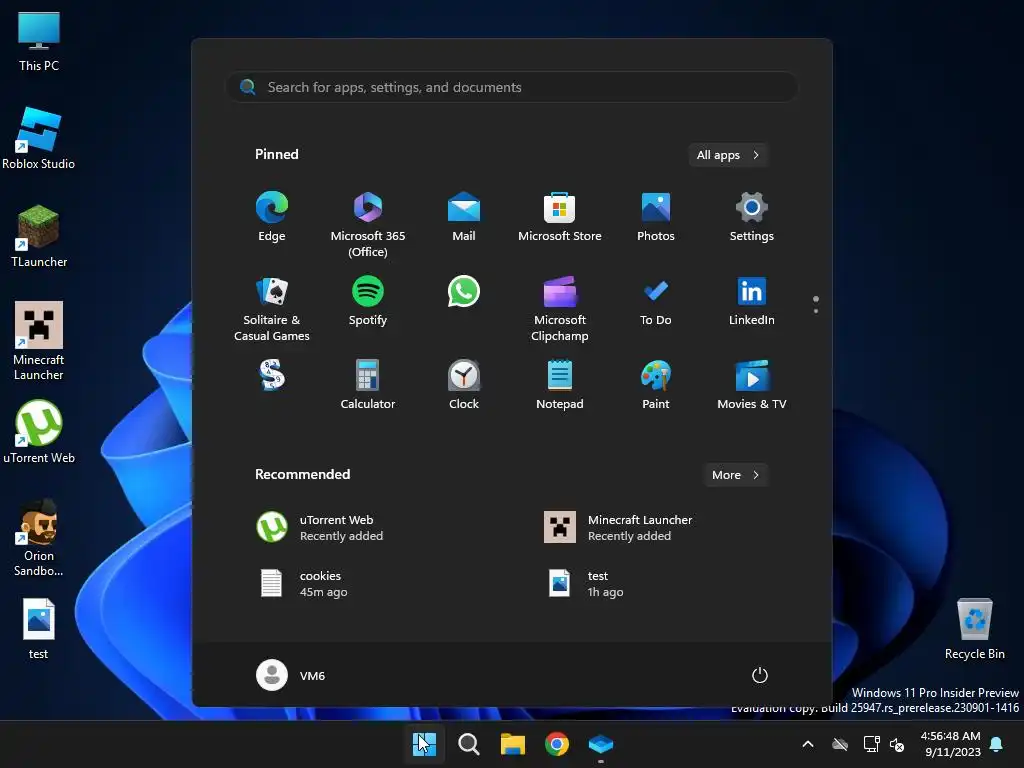1024x768 pixels.
Task: Open clock and date flyout
Action: pyautogui.click(x=950, y=744)
